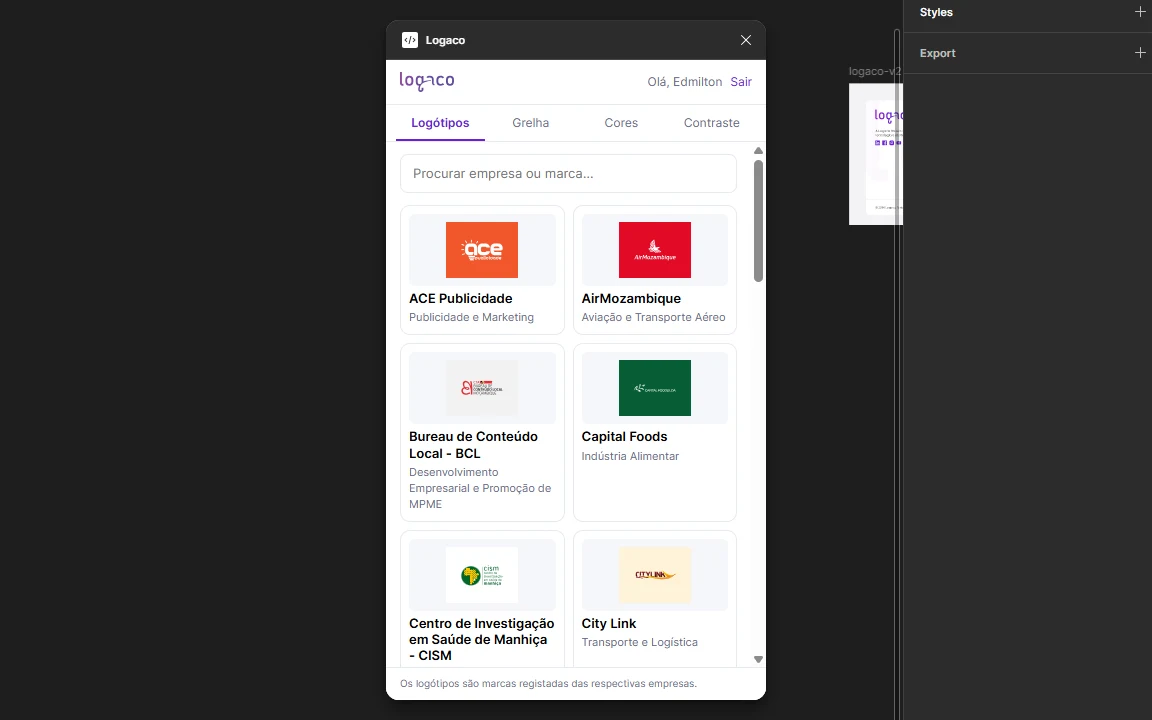Click the plugin list scrollbar thumb

pos(758,220)
